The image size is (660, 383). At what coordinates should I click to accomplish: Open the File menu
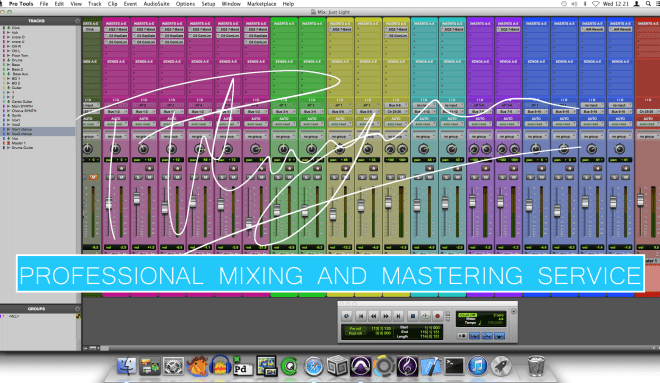tap(44, 3)
